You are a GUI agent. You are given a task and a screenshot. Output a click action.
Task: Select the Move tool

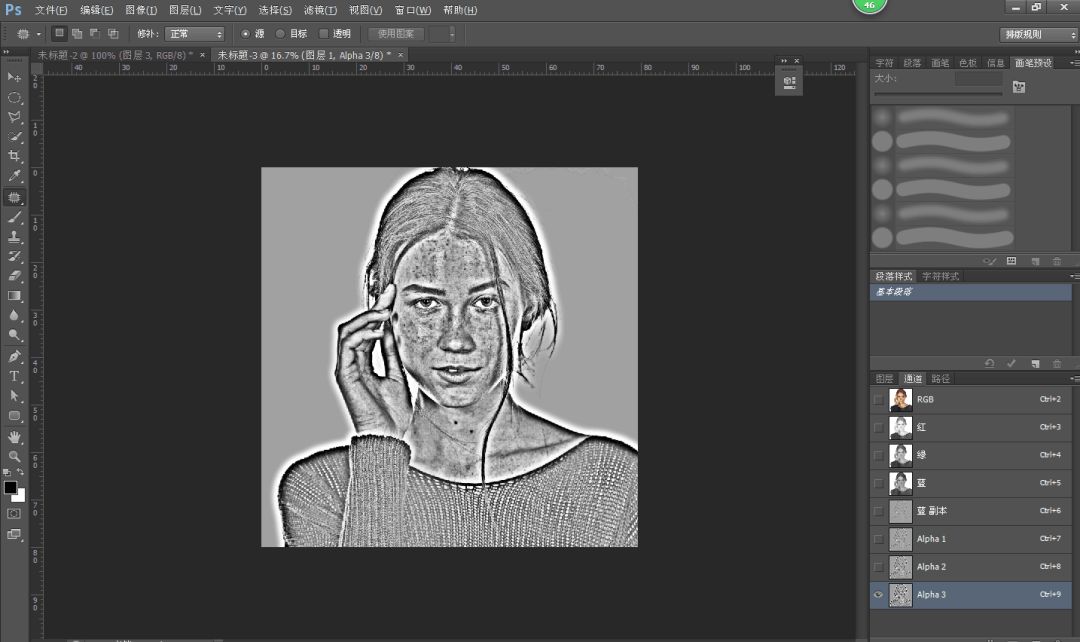[14, 77]
